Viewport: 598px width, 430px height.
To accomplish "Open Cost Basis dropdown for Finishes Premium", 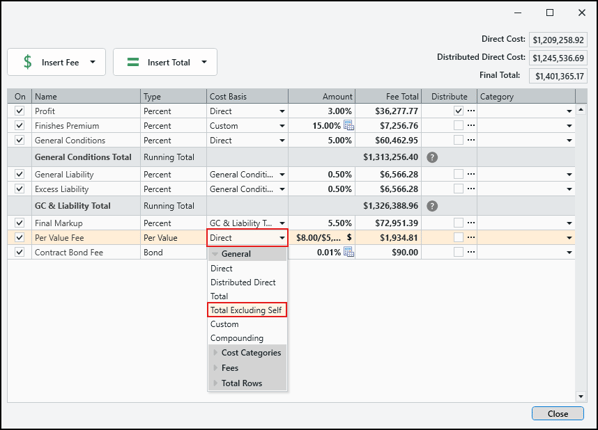I will (x=282, y=126).
